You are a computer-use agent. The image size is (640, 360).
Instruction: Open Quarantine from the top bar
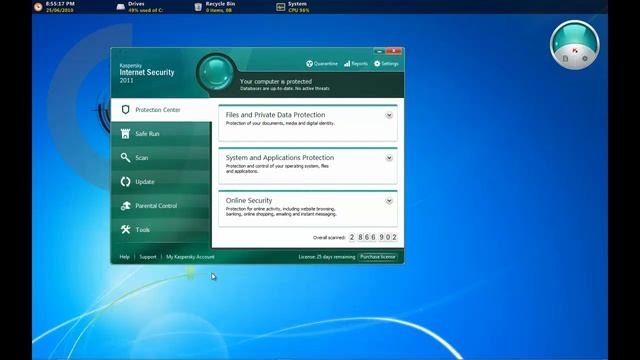322,64
